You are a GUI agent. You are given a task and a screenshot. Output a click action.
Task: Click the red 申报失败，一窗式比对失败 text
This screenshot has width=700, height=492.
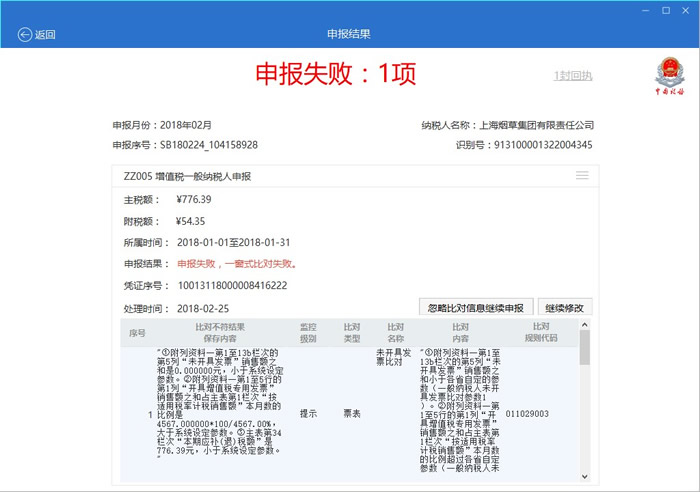(x=237, y=264)
